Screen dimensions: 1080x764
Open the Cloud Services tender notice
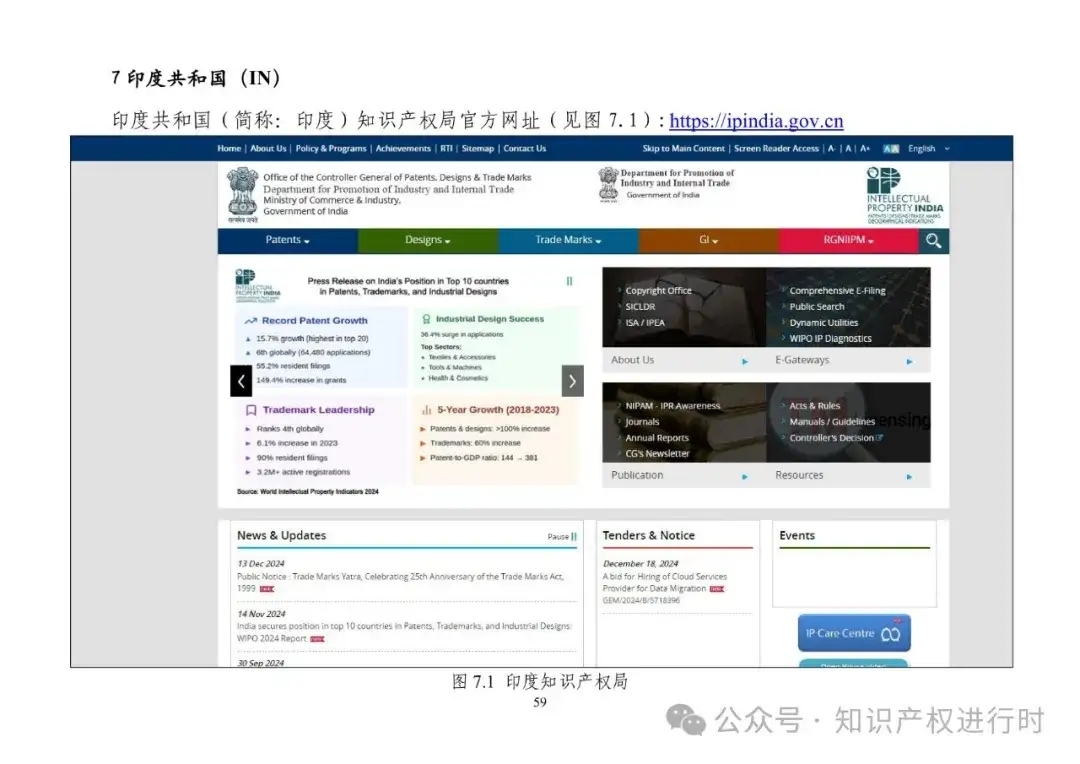664,582
